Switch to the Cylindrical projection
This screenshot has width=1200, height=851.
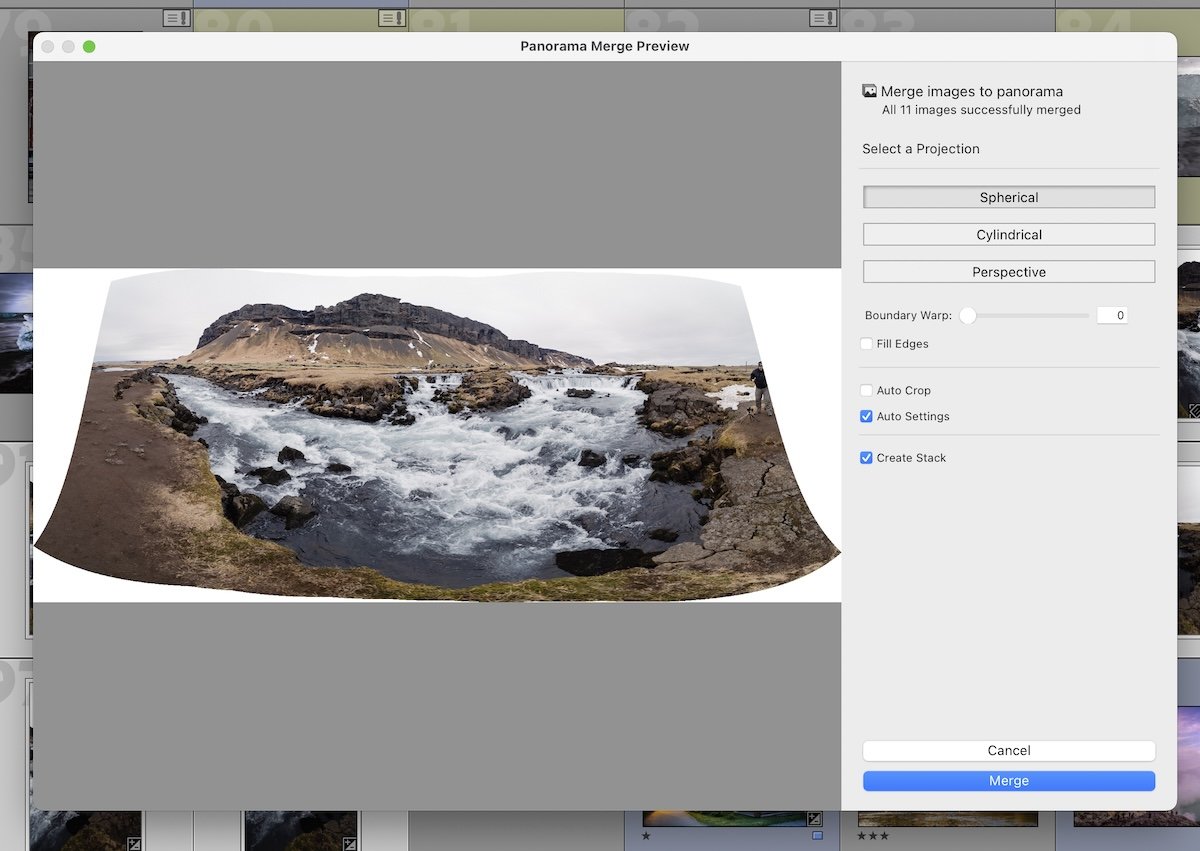(x=1008, y=234)
